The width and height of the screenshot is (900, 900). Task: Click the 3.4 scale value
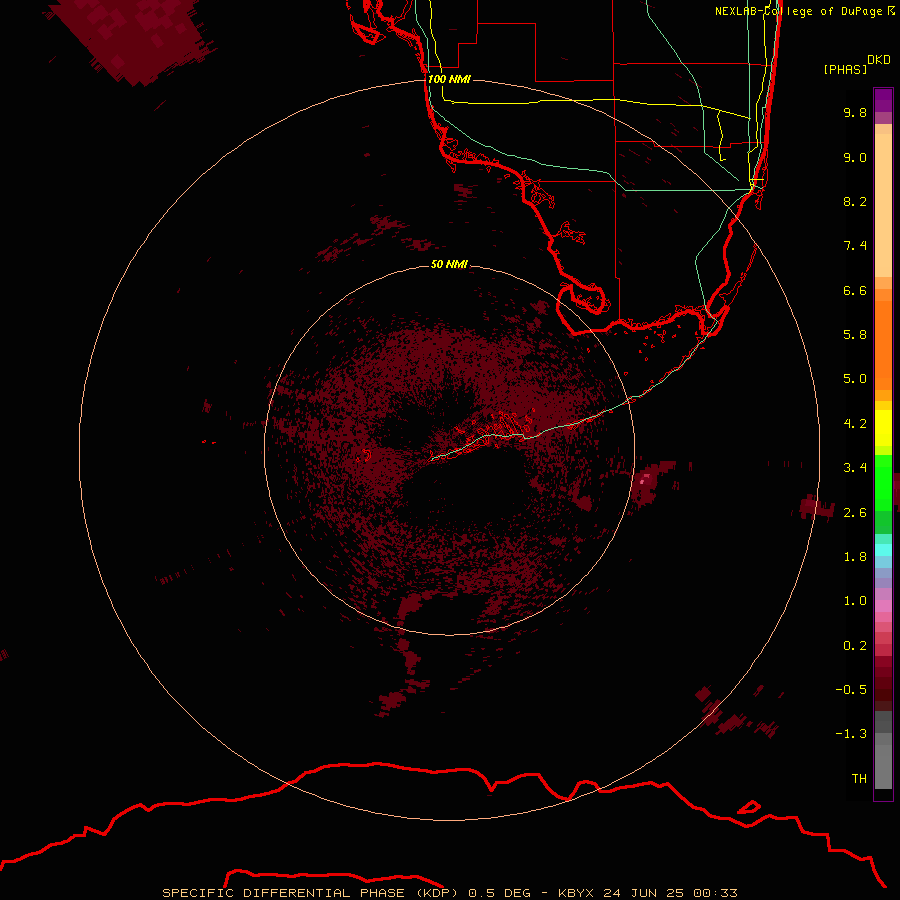click(855, 468)
